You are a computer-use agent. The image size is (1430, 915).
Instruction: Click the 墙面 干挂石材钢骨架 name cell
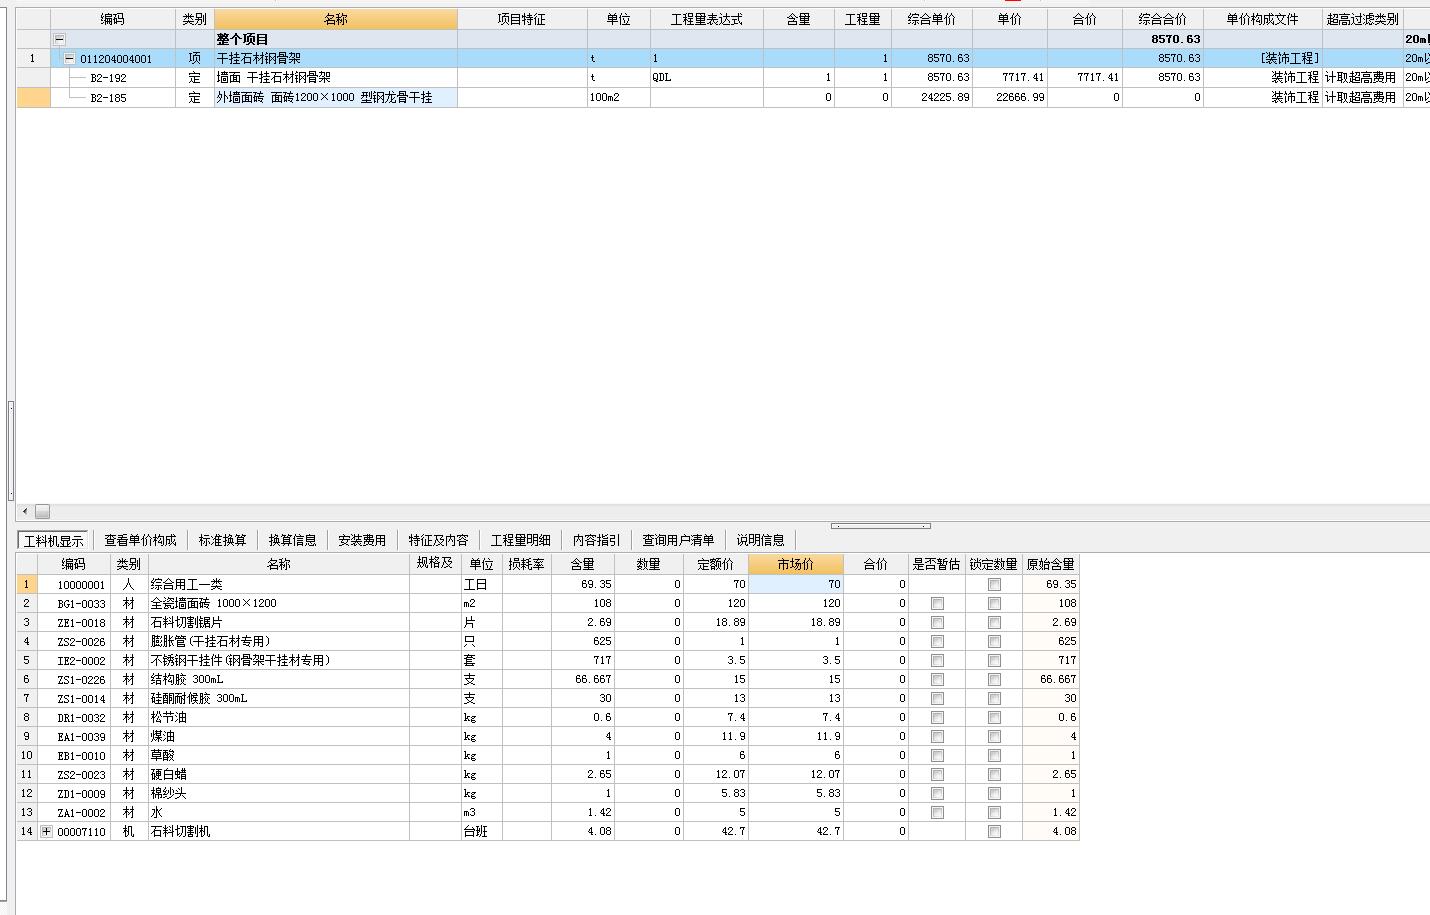click(x=336, y=77)
